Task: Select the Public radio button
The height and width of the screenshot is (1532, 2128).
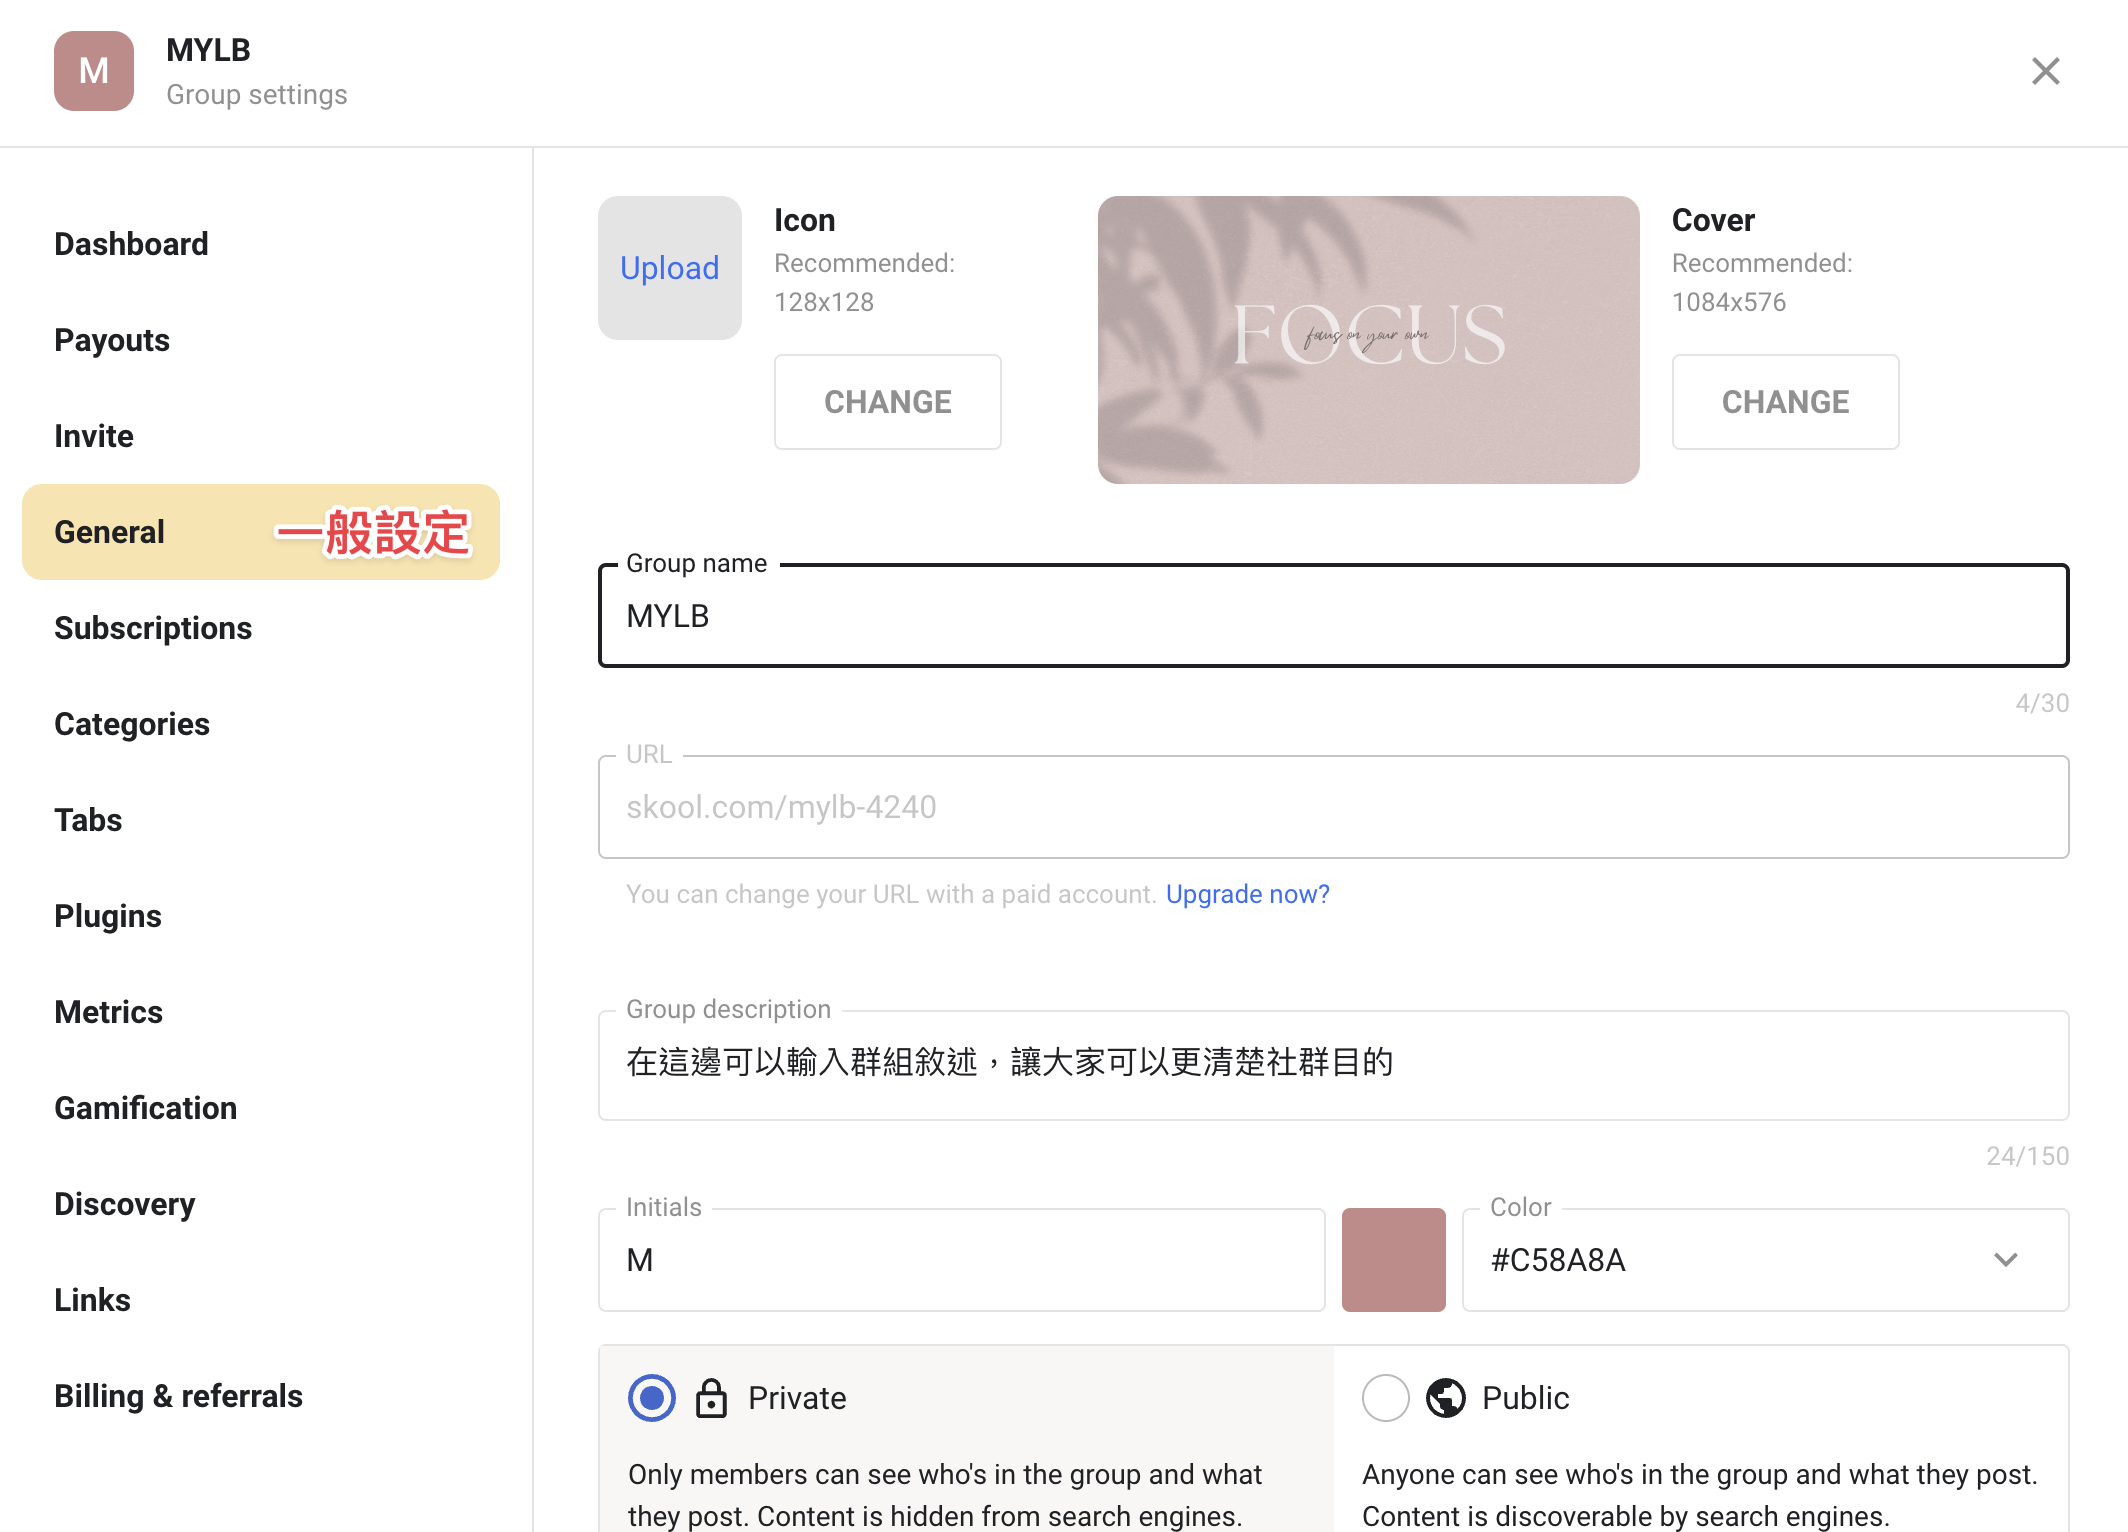Action: [x=1386, y=1398]
